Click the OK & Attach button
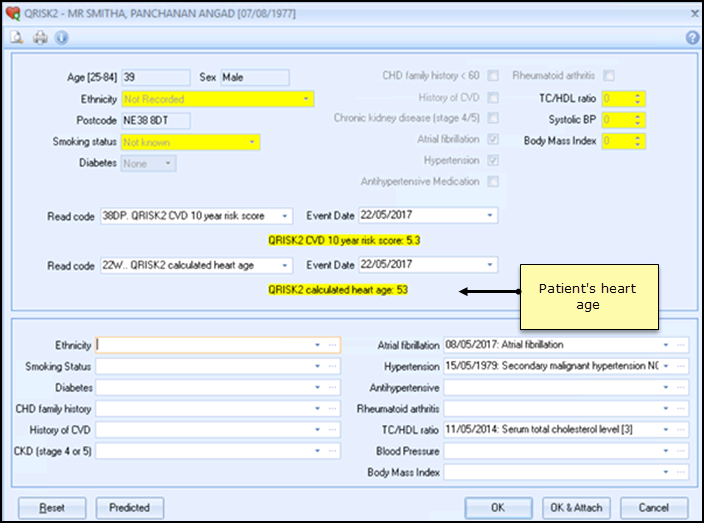This screenshot has width=704, height=523. point(575,507)
